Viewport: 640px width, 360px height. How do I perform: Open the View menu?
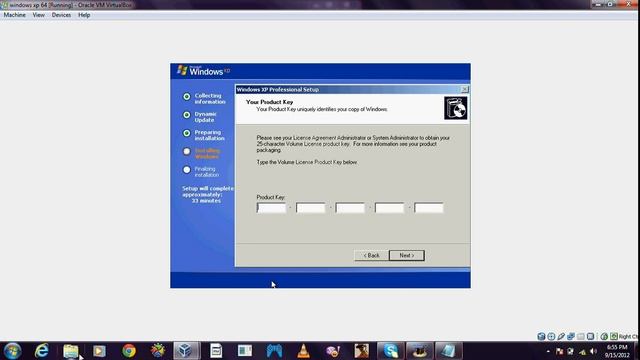tap(38, 15)
